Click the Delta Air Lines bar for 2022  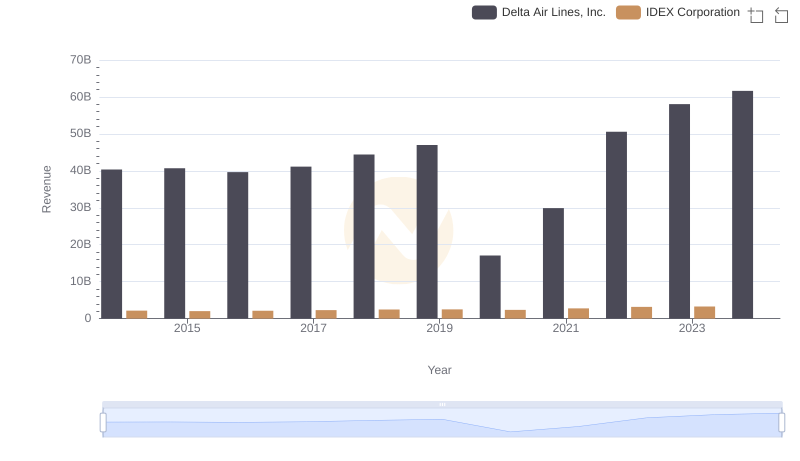616,225
